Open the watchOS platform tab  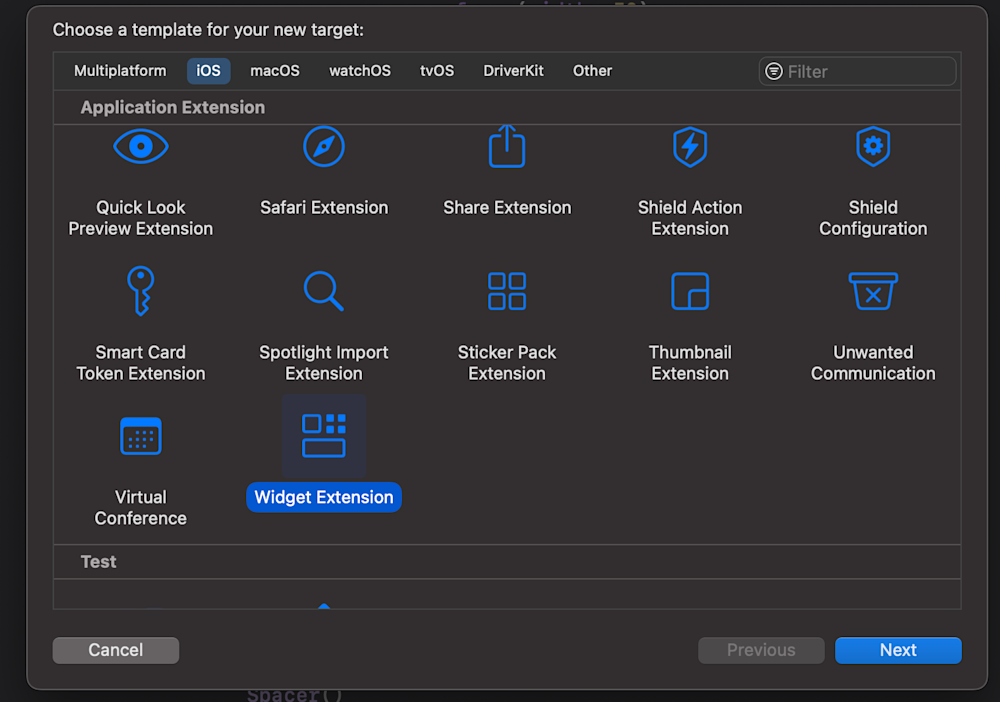pyautogui.click(x=360, y=71)
